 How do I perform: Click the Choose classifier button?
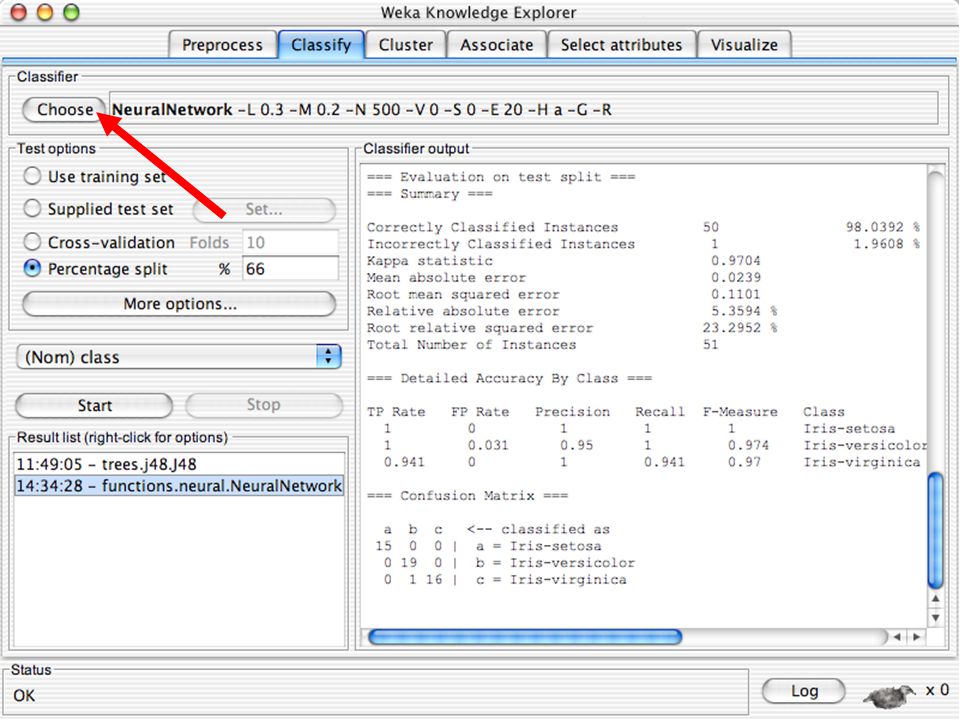point(64,110)
